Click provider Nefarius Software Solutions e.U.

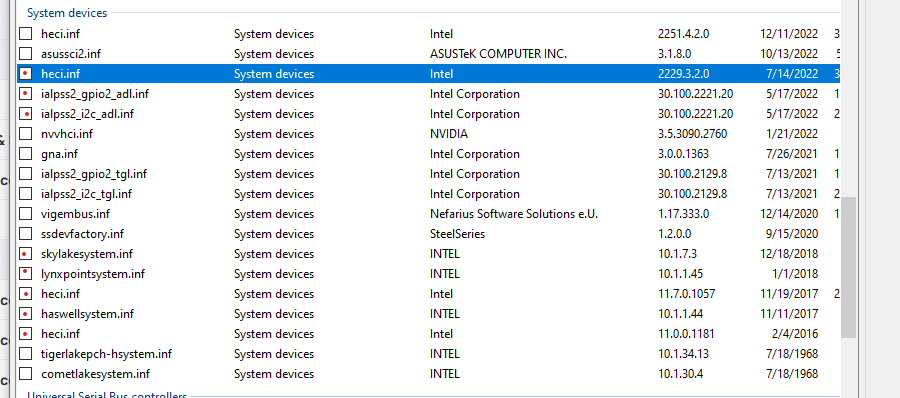click(x=514, y=214)
